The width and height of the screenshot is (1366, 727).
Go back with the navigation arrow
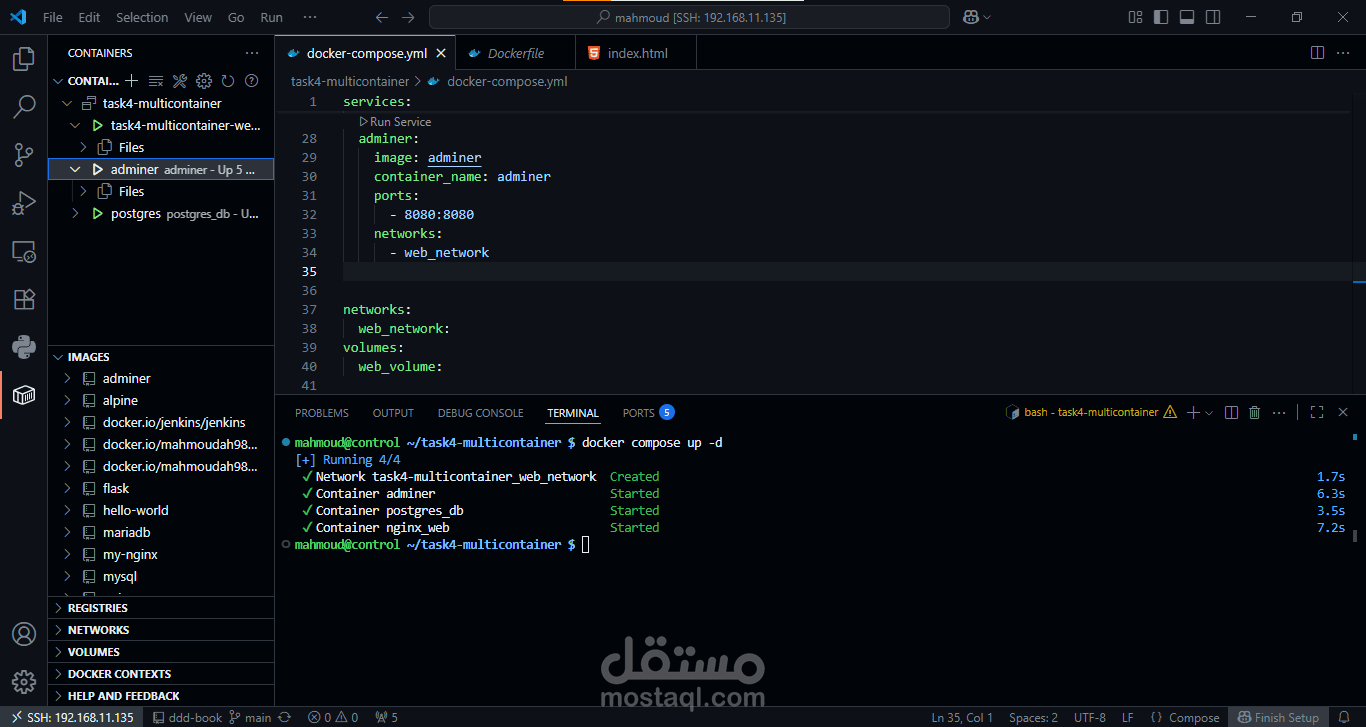tap(382, 17)
